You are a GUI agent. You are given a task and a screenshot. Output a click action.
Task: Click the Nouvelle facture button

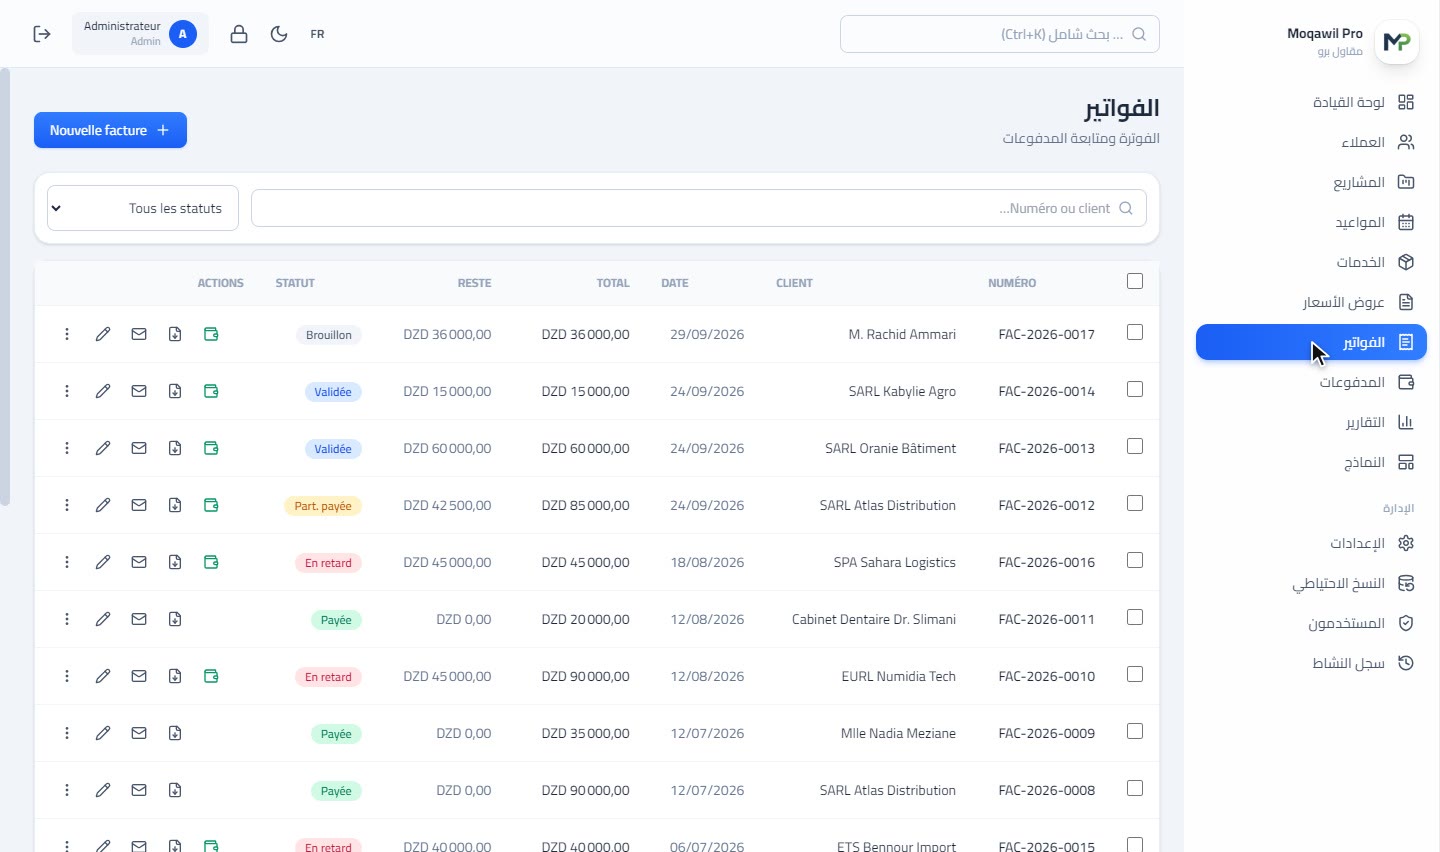click(x=110, y=130)
